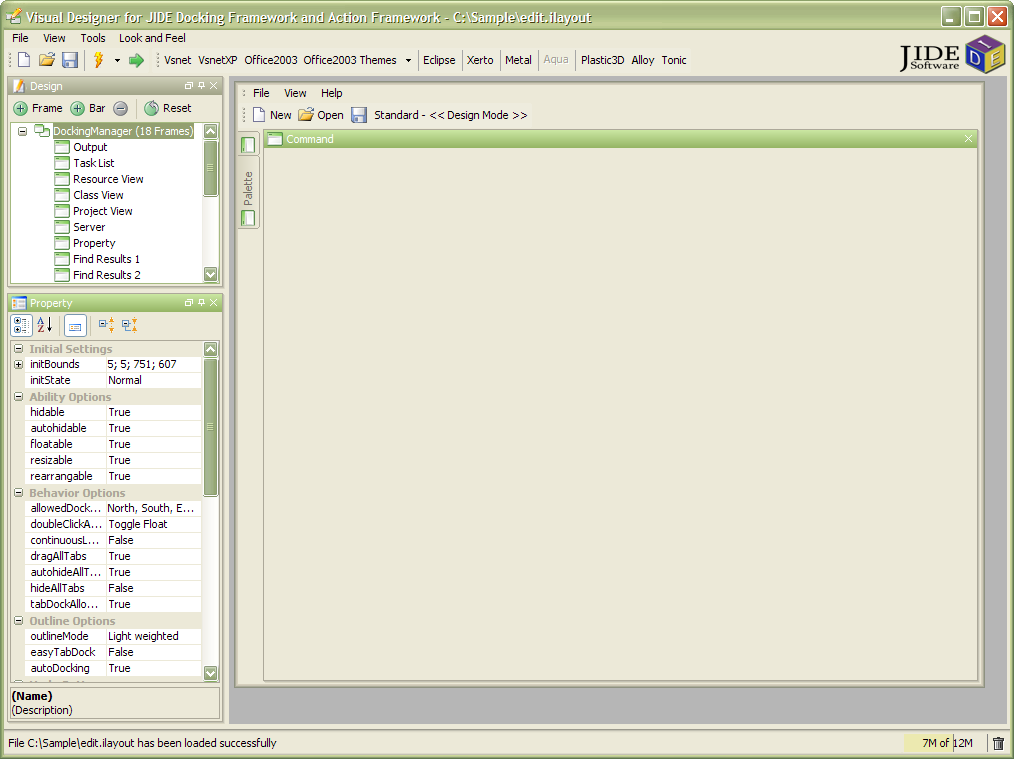Screen dimensions: 1014x759
Task: Click the floppy-disk save icon in main toolbar
Action: click(x=70, y=60)
